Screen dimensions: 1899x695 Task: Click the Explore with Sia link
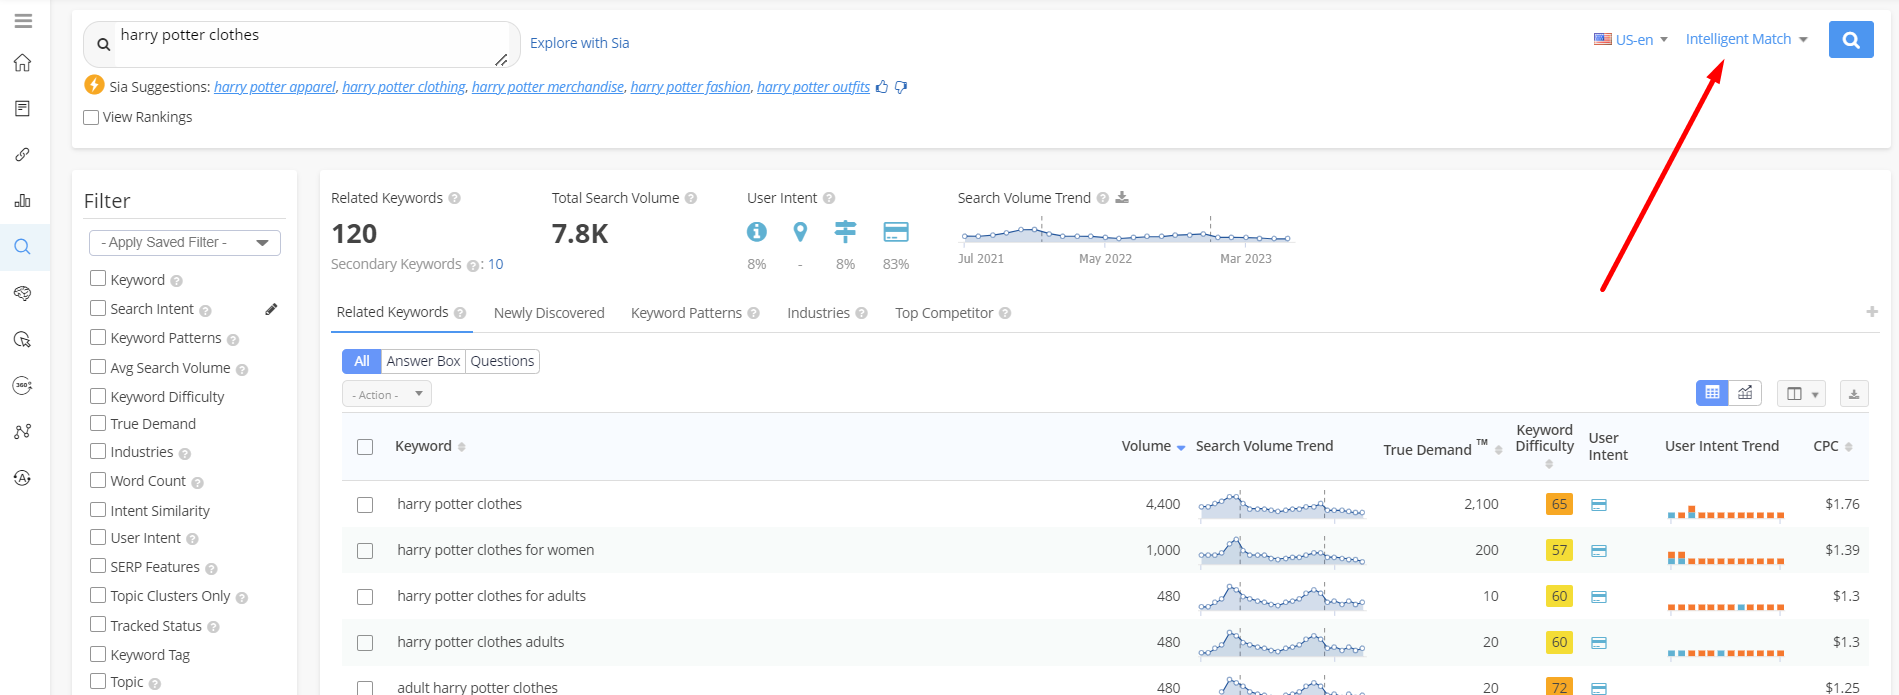pyautogui.click(x=579, y=43)
